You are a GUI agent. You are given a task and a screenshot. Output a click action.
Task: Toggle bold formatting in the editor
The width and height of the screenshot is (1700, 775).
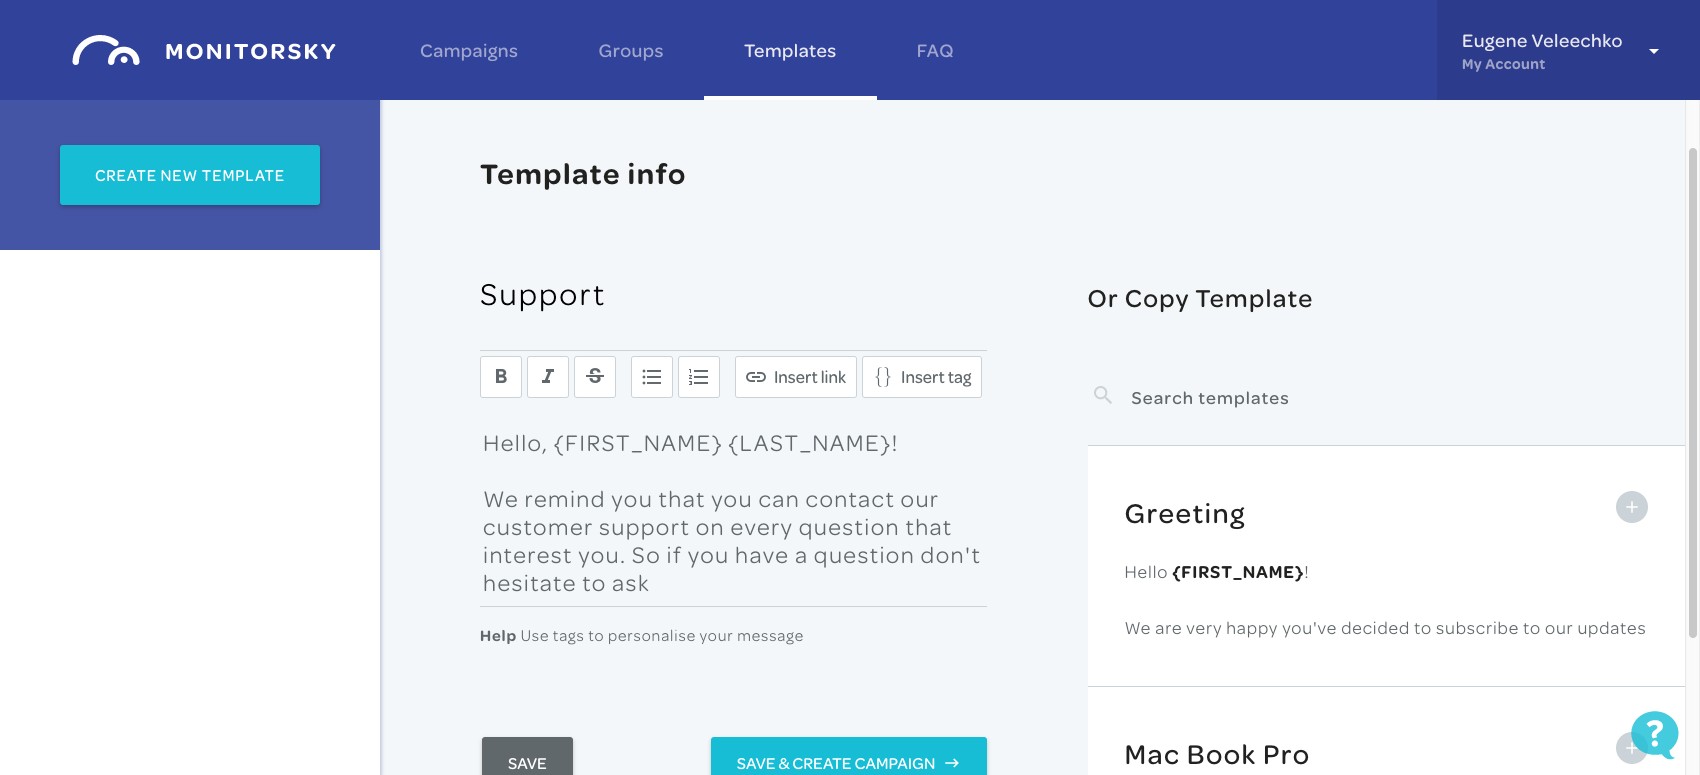[501, 377]
